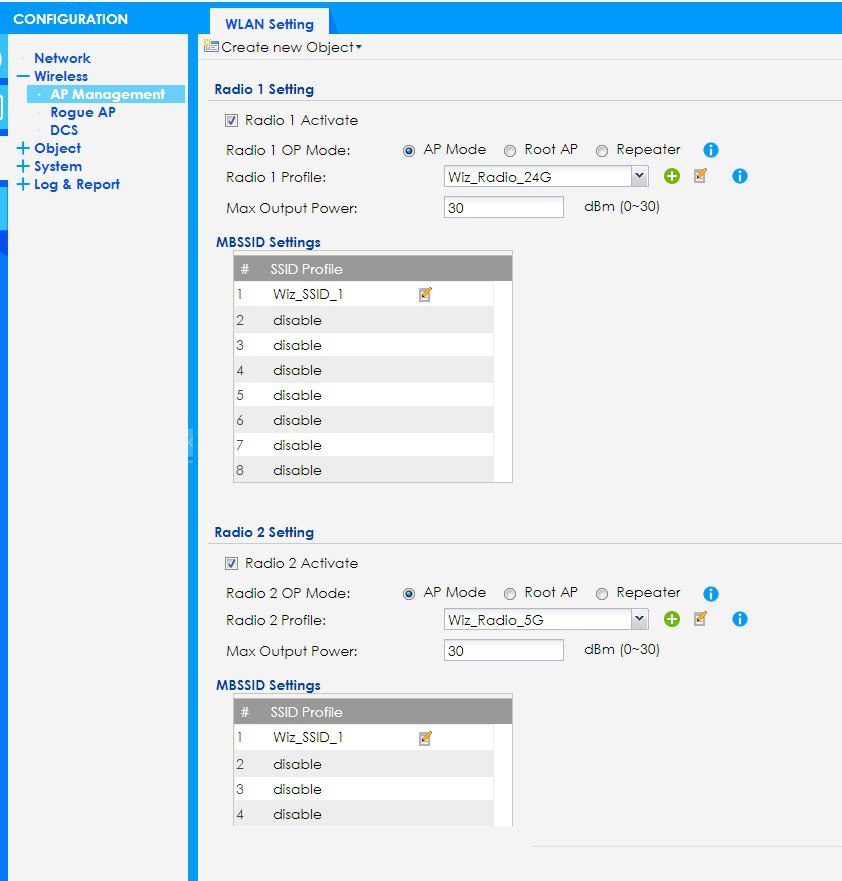
Task: Select Repeater for Radio 1
Action: (x=602, y=151)
